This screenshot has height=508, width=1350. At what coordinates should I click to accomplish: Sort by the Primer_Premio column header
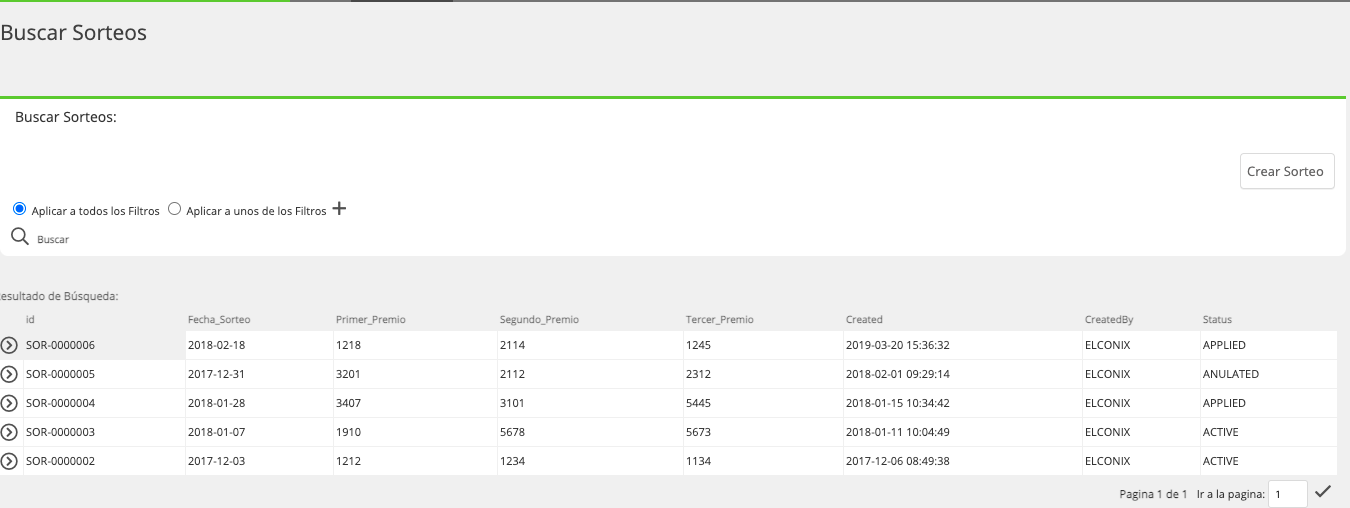point(370,320)
